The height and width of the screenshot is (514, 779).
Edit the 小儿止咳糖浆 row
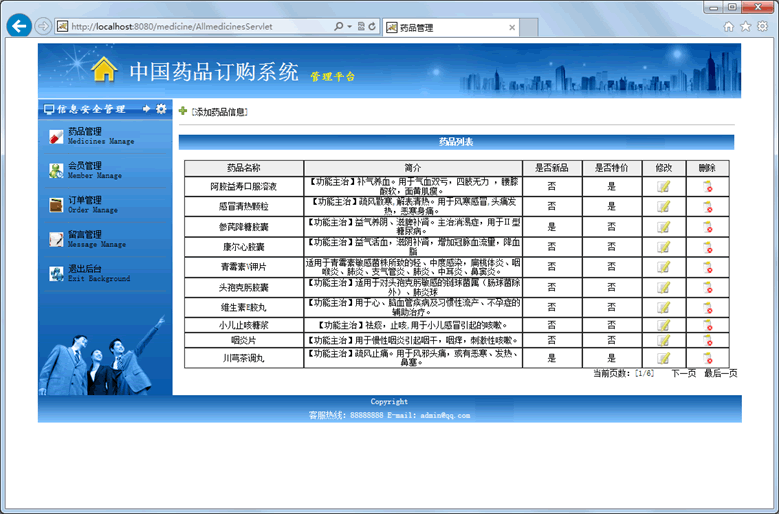coord(664,325)
